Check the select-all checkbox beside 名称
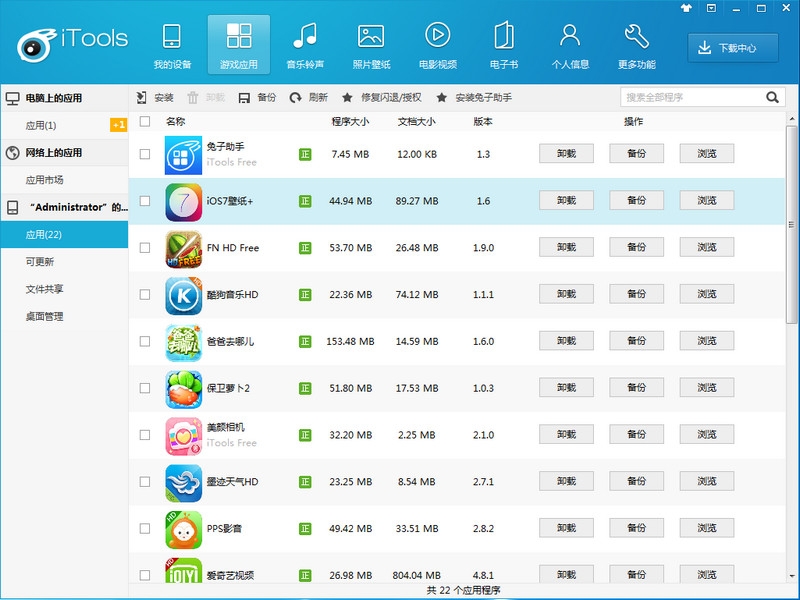Screen dimensions: 800x600 click(145, 121)
